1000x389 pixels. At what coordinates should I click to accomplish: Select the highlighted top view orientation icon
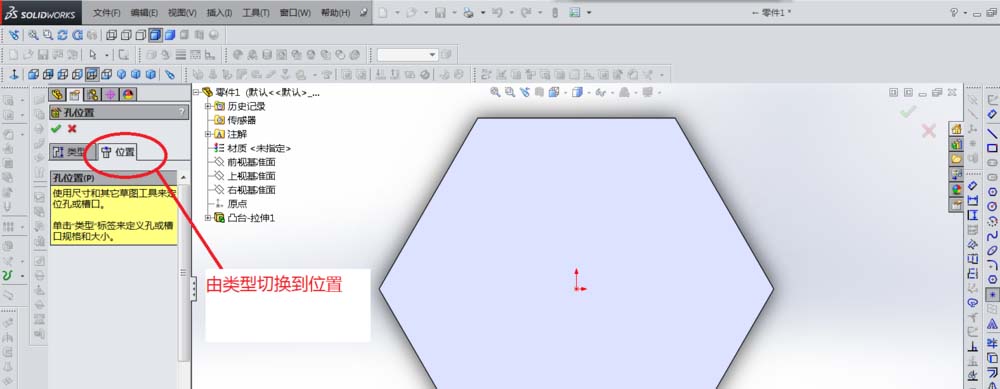(92, 74)
